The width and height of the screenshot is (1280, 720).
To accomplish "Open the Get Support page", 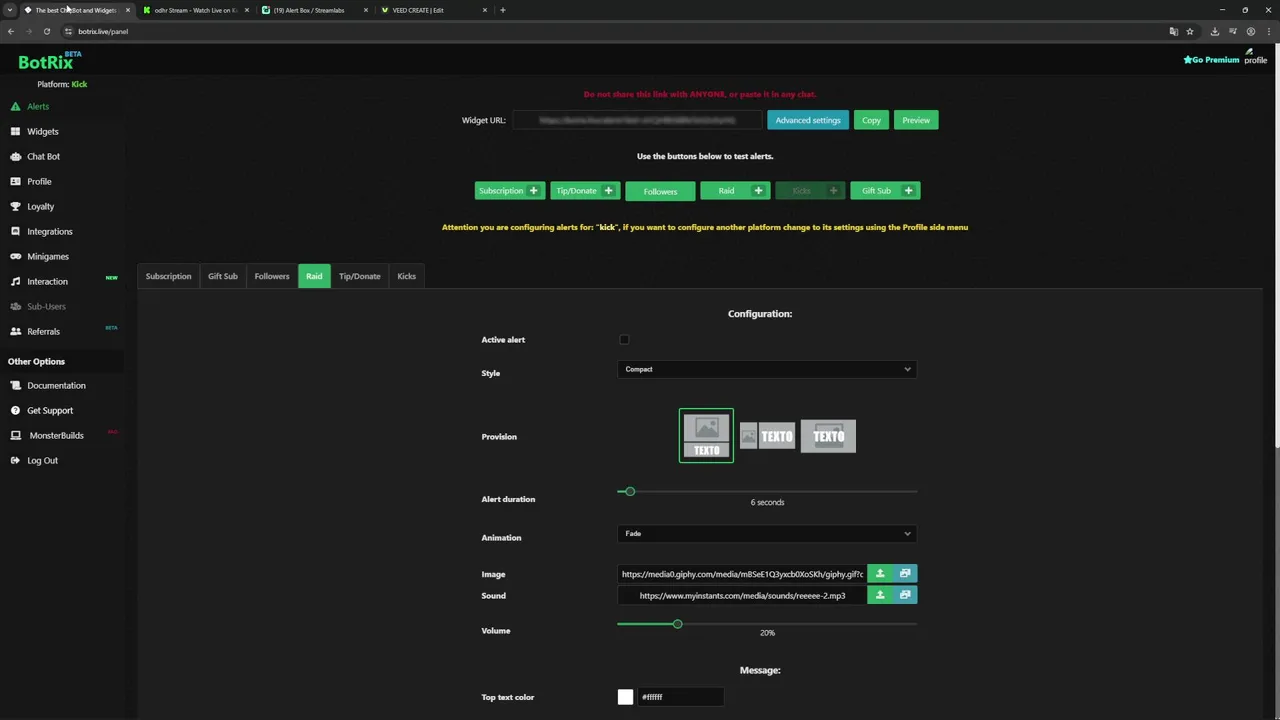I will [49, 410].
